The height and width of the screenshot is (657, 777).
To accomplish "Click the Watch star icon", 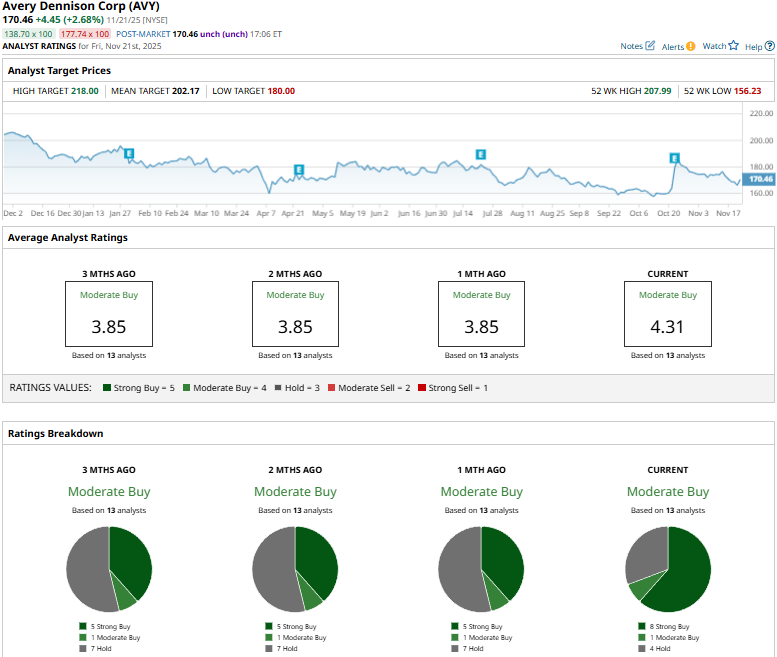I will pos(733,46).
